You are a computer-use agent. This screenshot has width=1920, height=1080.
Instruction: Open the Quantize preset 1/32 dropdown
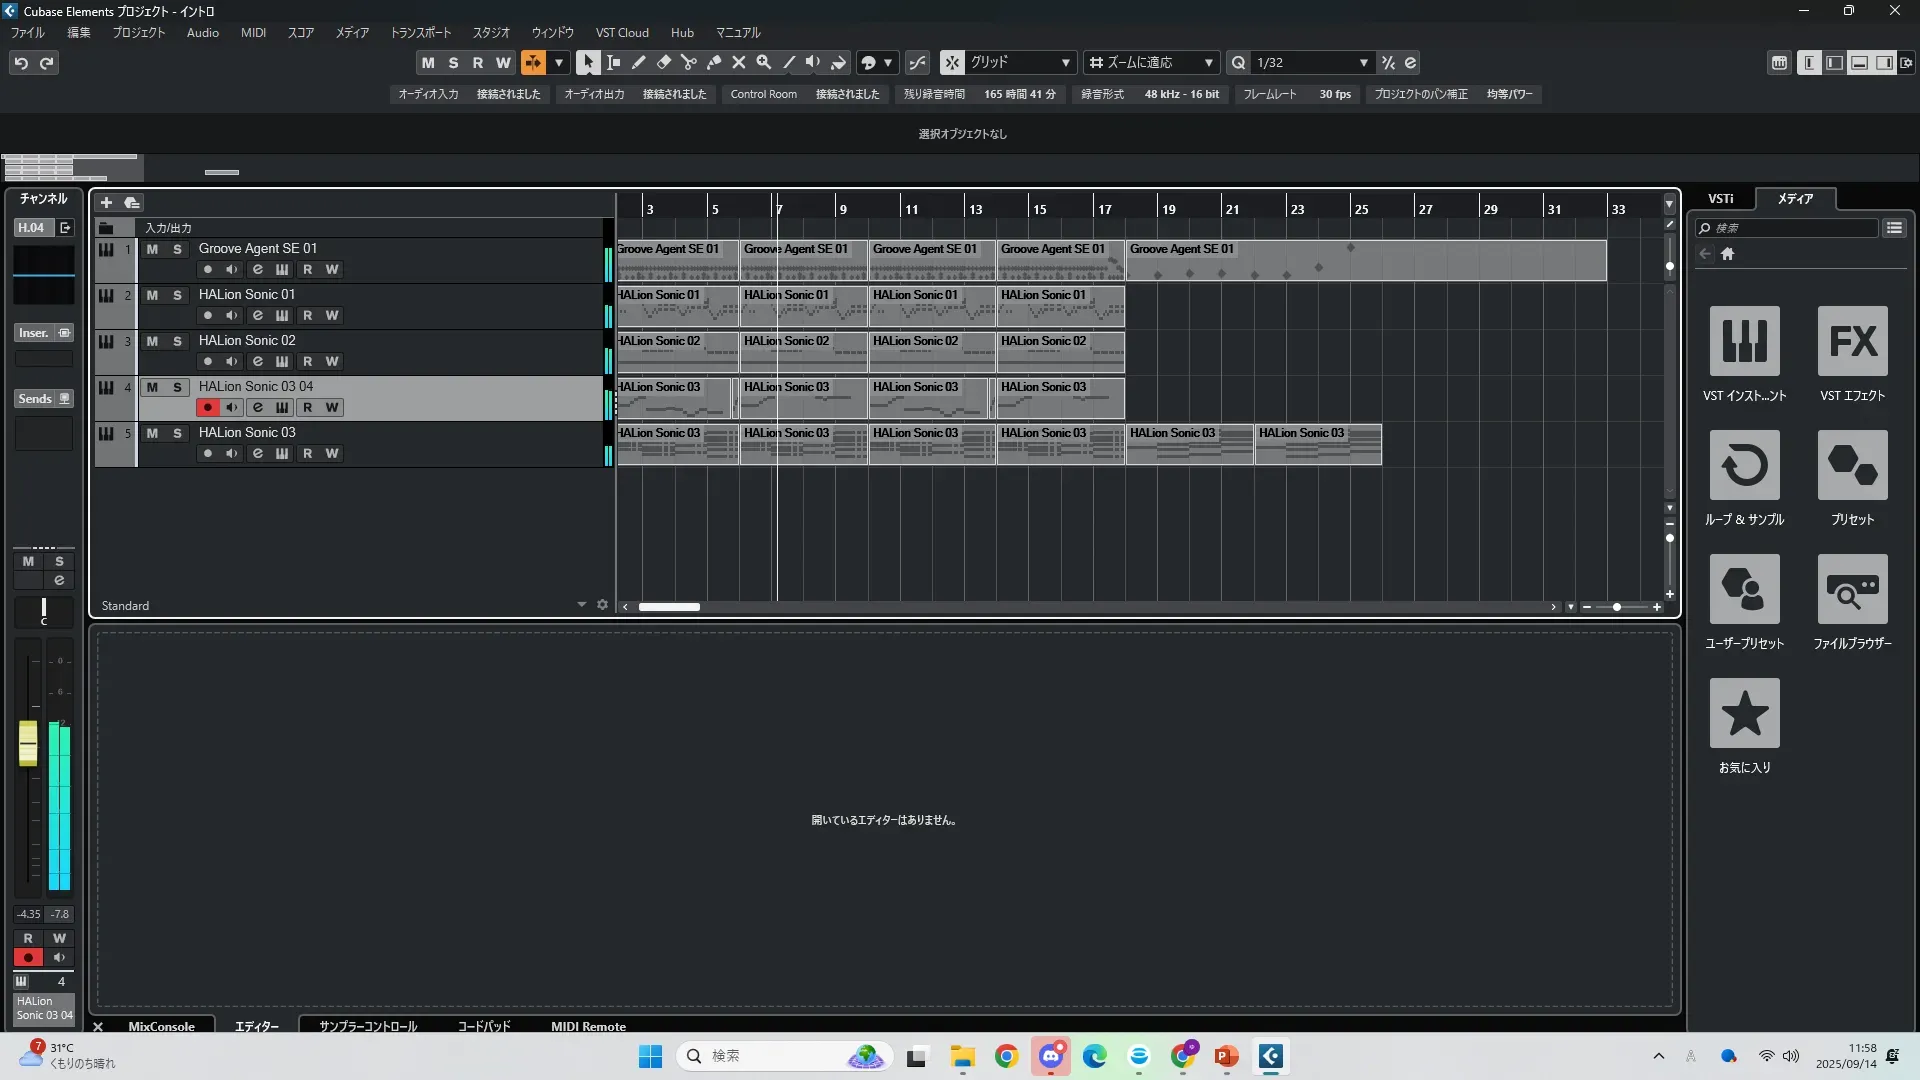click(1362, 62)
